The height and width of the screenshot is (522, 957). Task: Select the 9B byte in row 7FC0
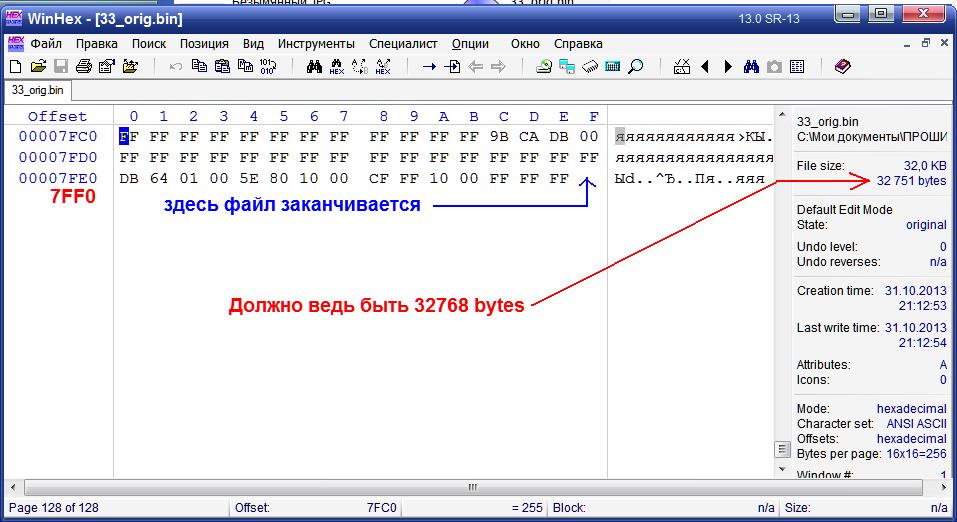click(499, 137)
